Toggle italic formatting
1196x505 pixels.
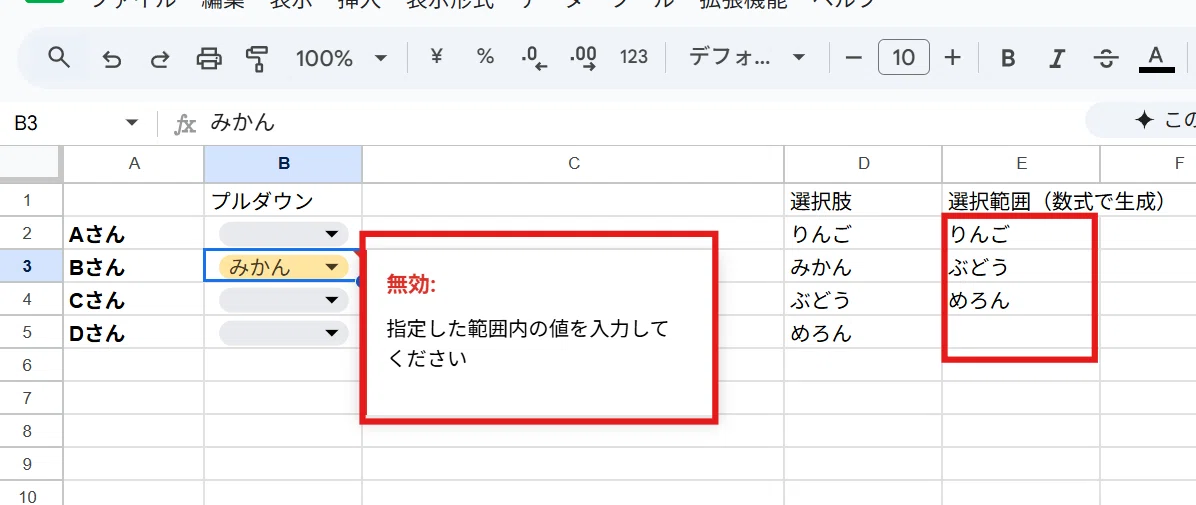[x=1057, y=58]
